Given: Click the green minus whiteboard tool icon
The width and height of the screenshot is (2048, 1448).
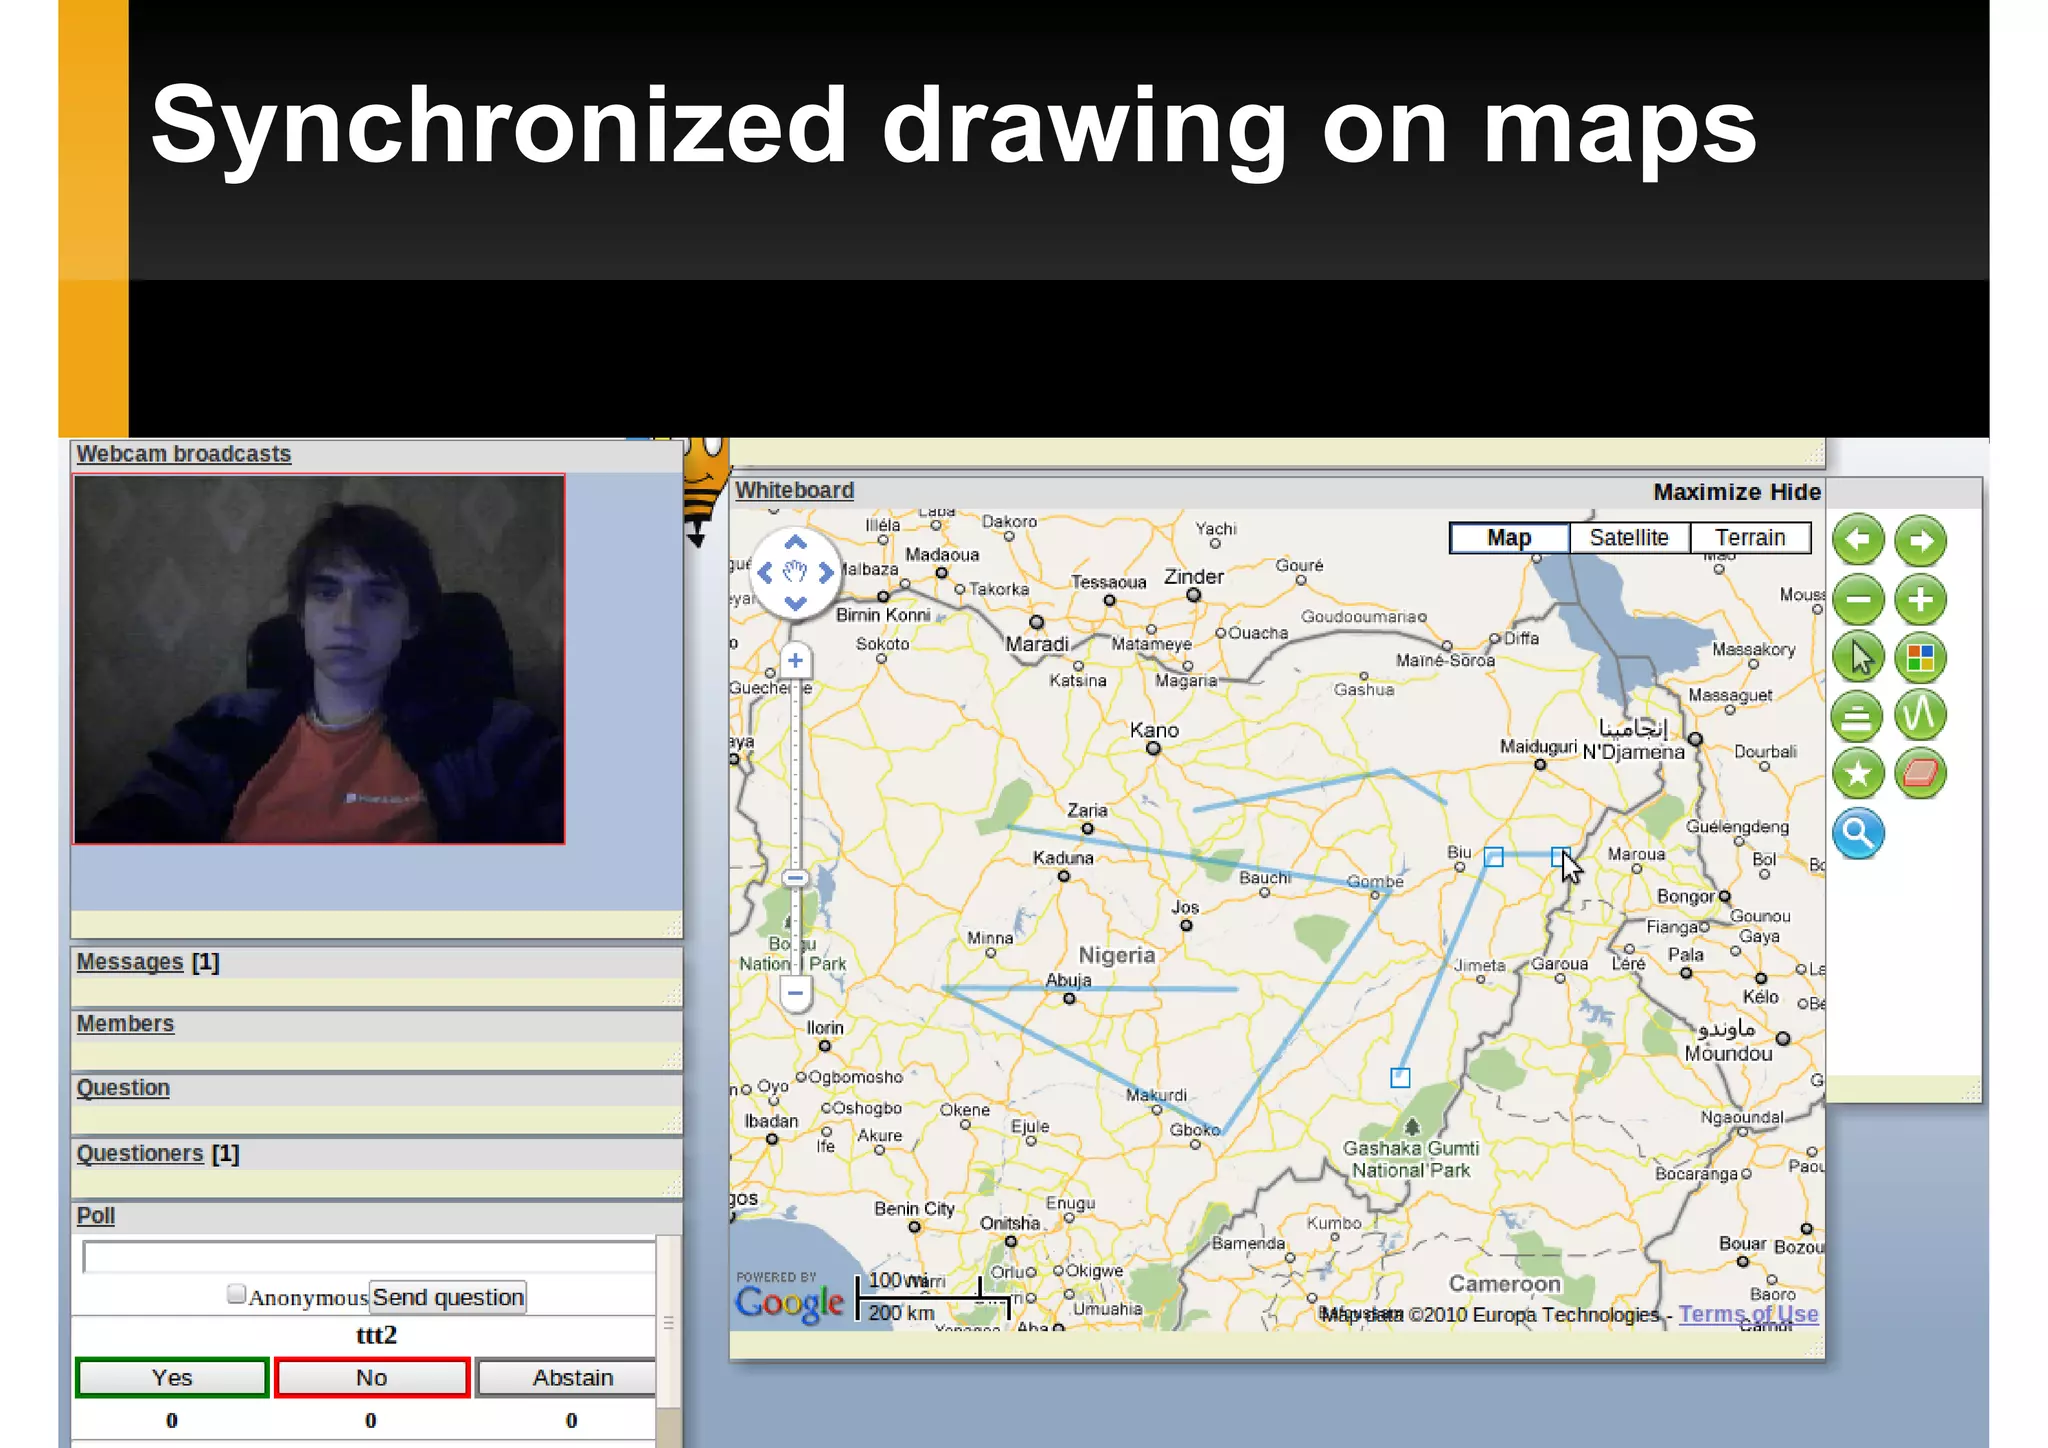Looking at the screenshot, I should [x=1858, y=600].
